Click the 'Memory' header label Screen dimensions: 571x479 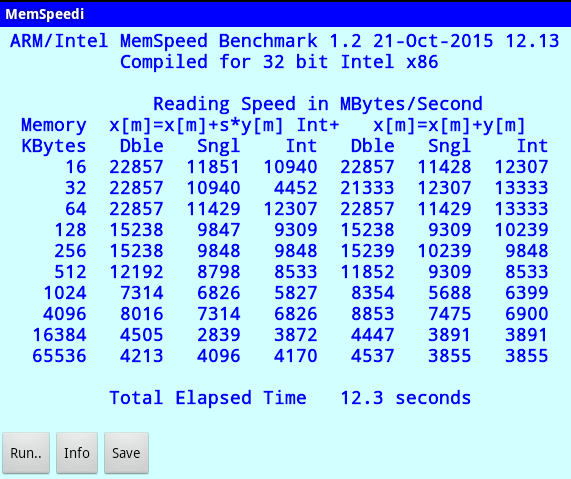[54, 126]
